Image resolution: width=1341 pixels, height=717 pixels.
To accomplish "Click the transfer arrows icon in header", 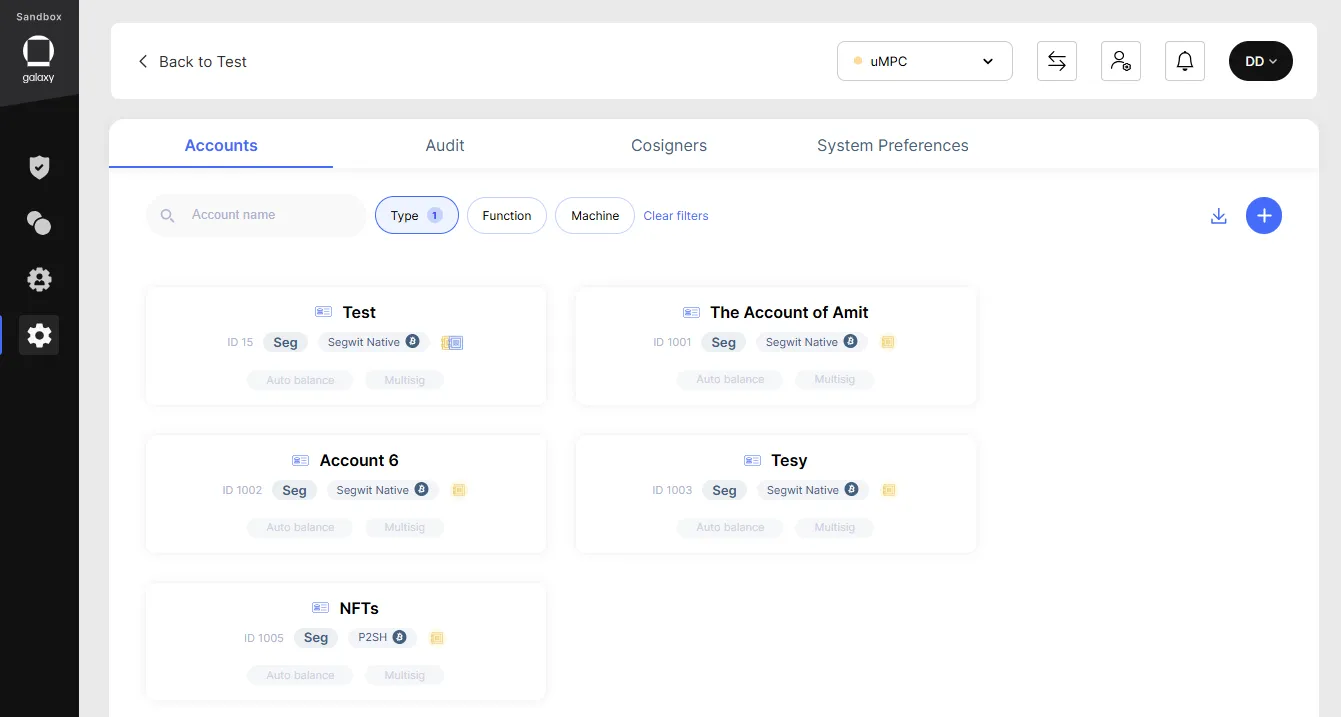I will click(x=1057, y=61).
